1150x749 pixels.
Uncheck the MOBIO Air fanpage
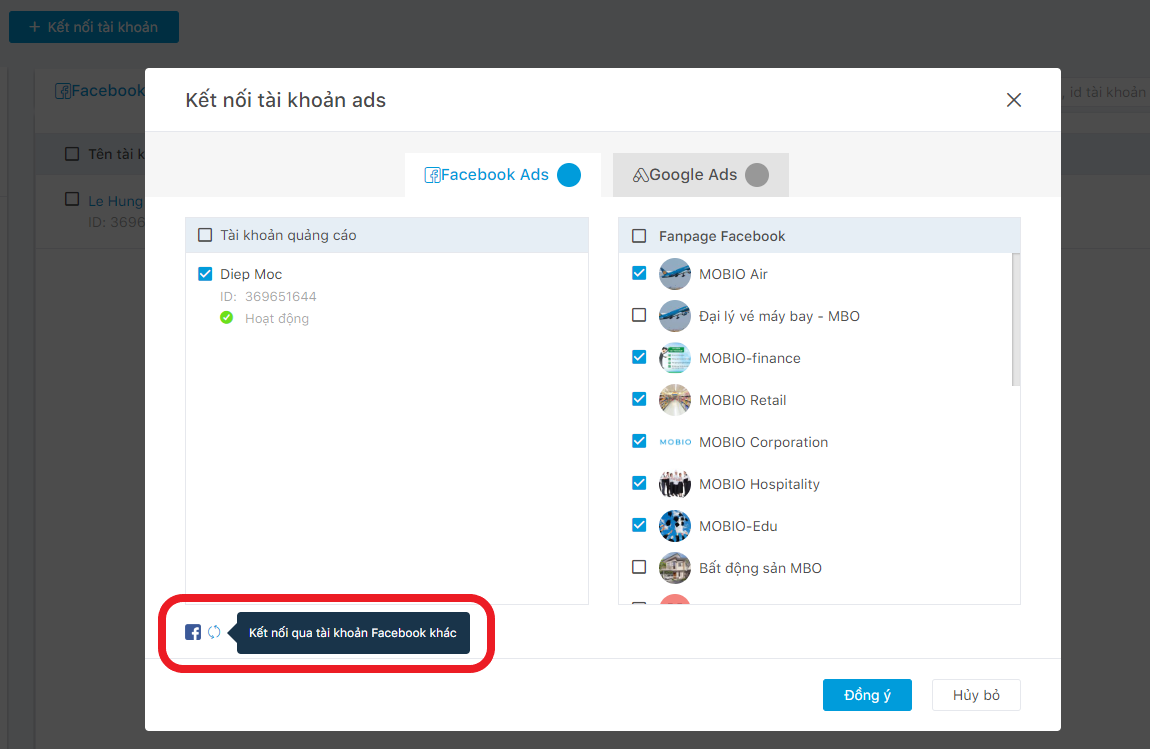[x=640, y=273]
